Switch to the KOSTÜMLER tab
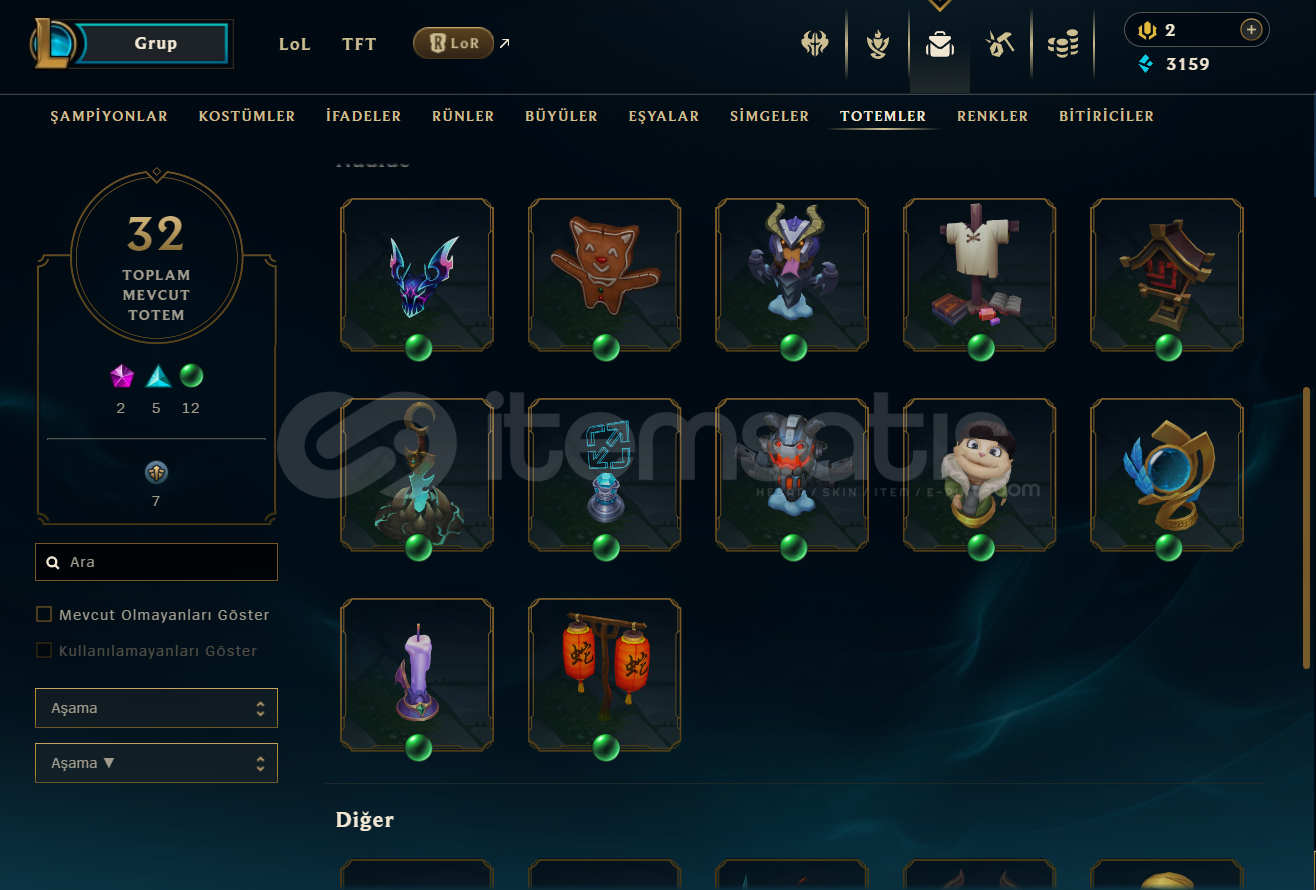This screenshot has width=1316, height=890. (x=247, y=116)
